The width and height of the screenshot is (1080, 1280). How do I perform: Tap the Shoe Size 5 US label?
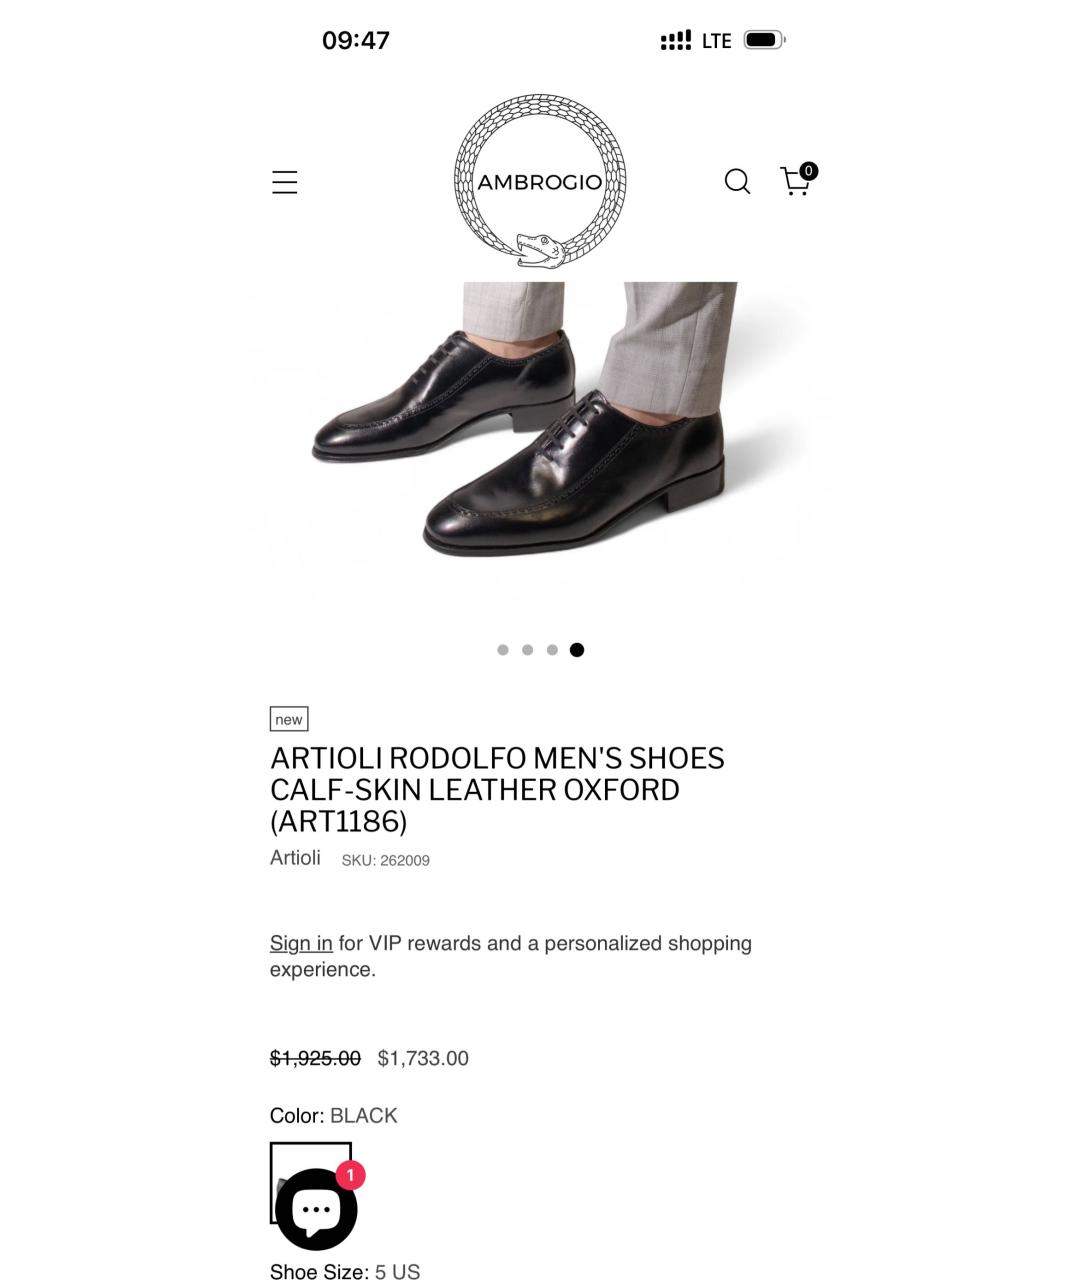[345, 1271]
